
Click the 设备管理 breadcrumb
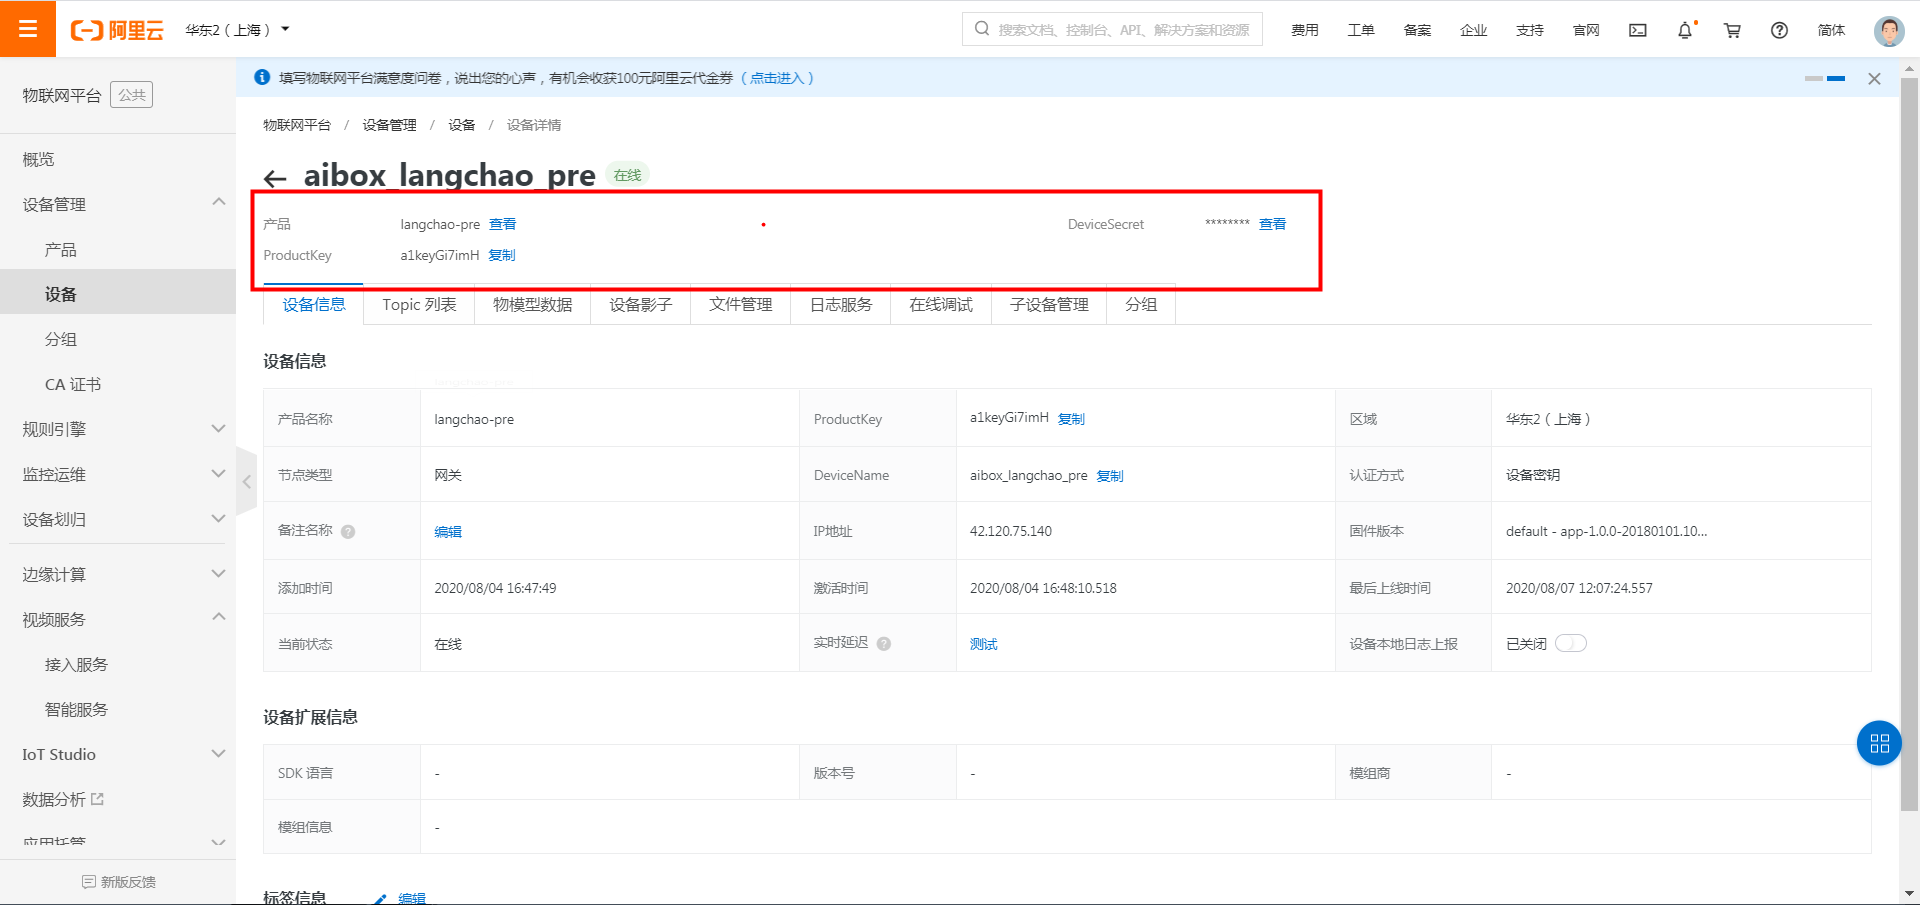389,125
